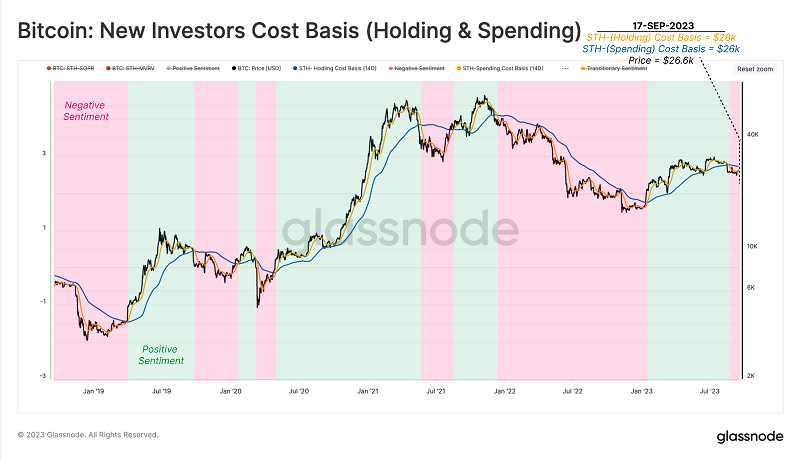
Task: Click the glassnode logo at bottom right
Action: 749,437
